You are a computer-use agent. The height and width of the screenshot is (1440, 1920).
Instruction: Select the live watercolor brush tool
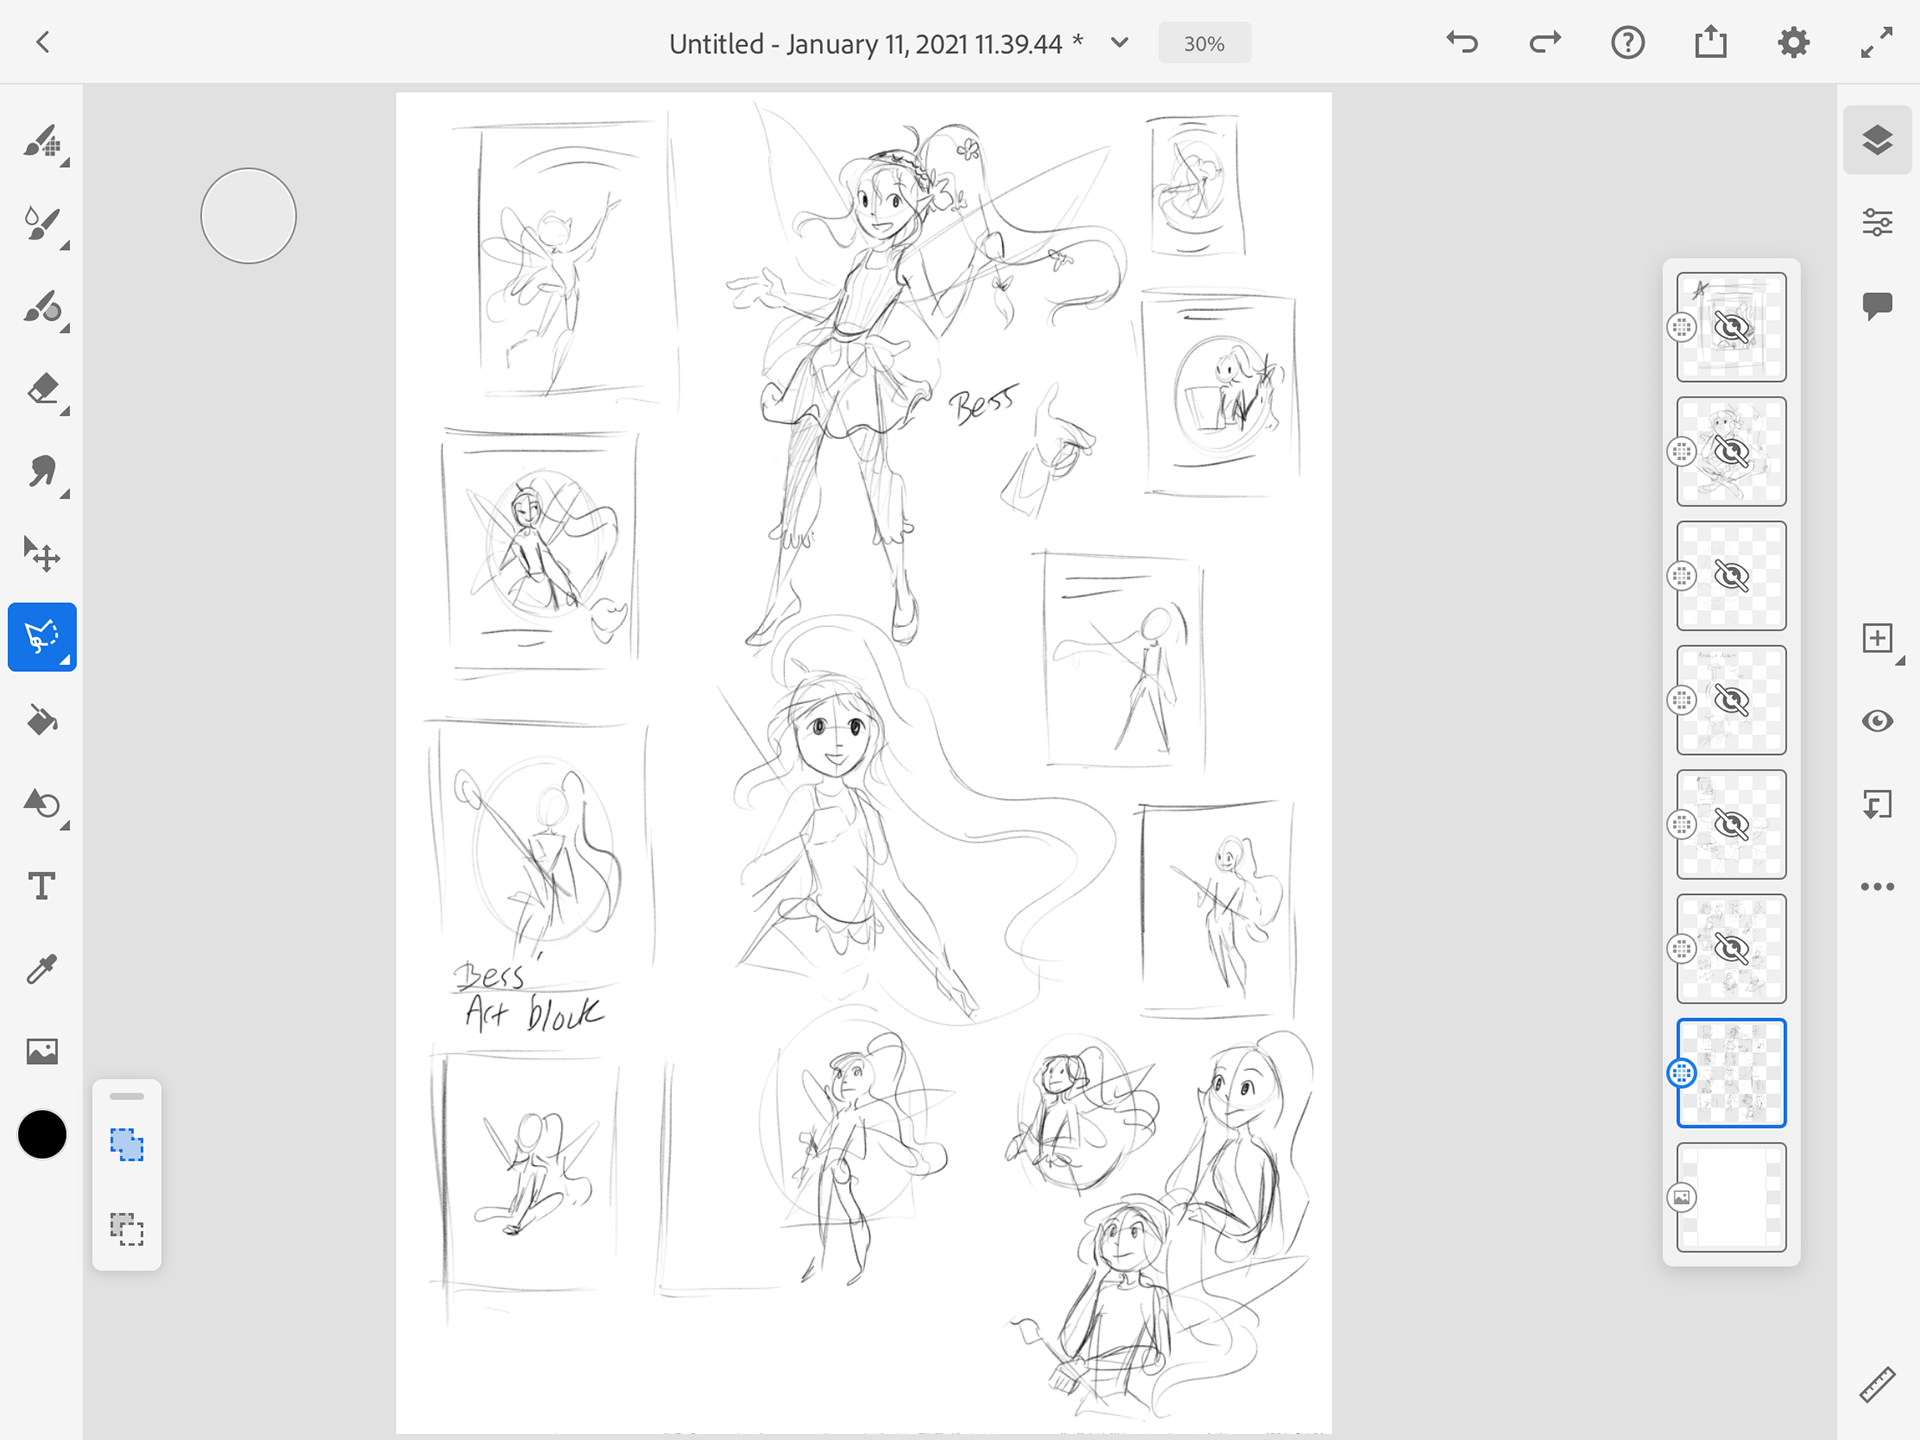[41, 224]
